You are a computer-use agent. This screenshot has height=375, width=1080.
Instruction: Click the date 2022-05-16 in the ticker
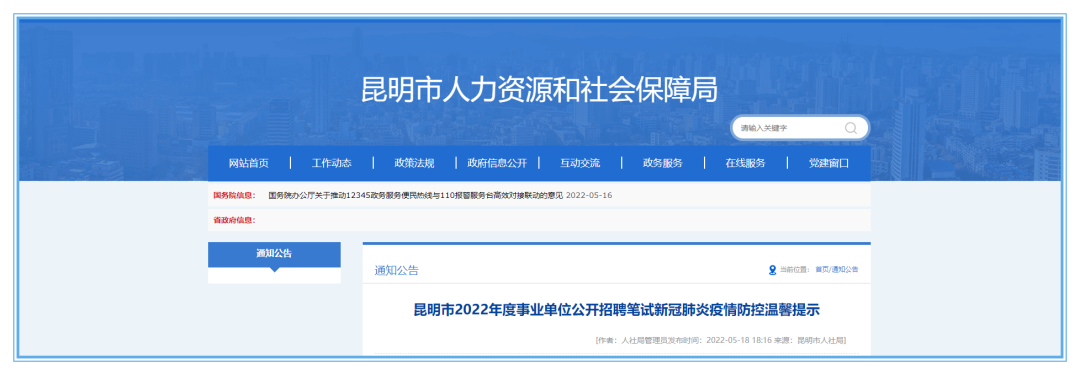pyautogui.click(x=589, y=196)
